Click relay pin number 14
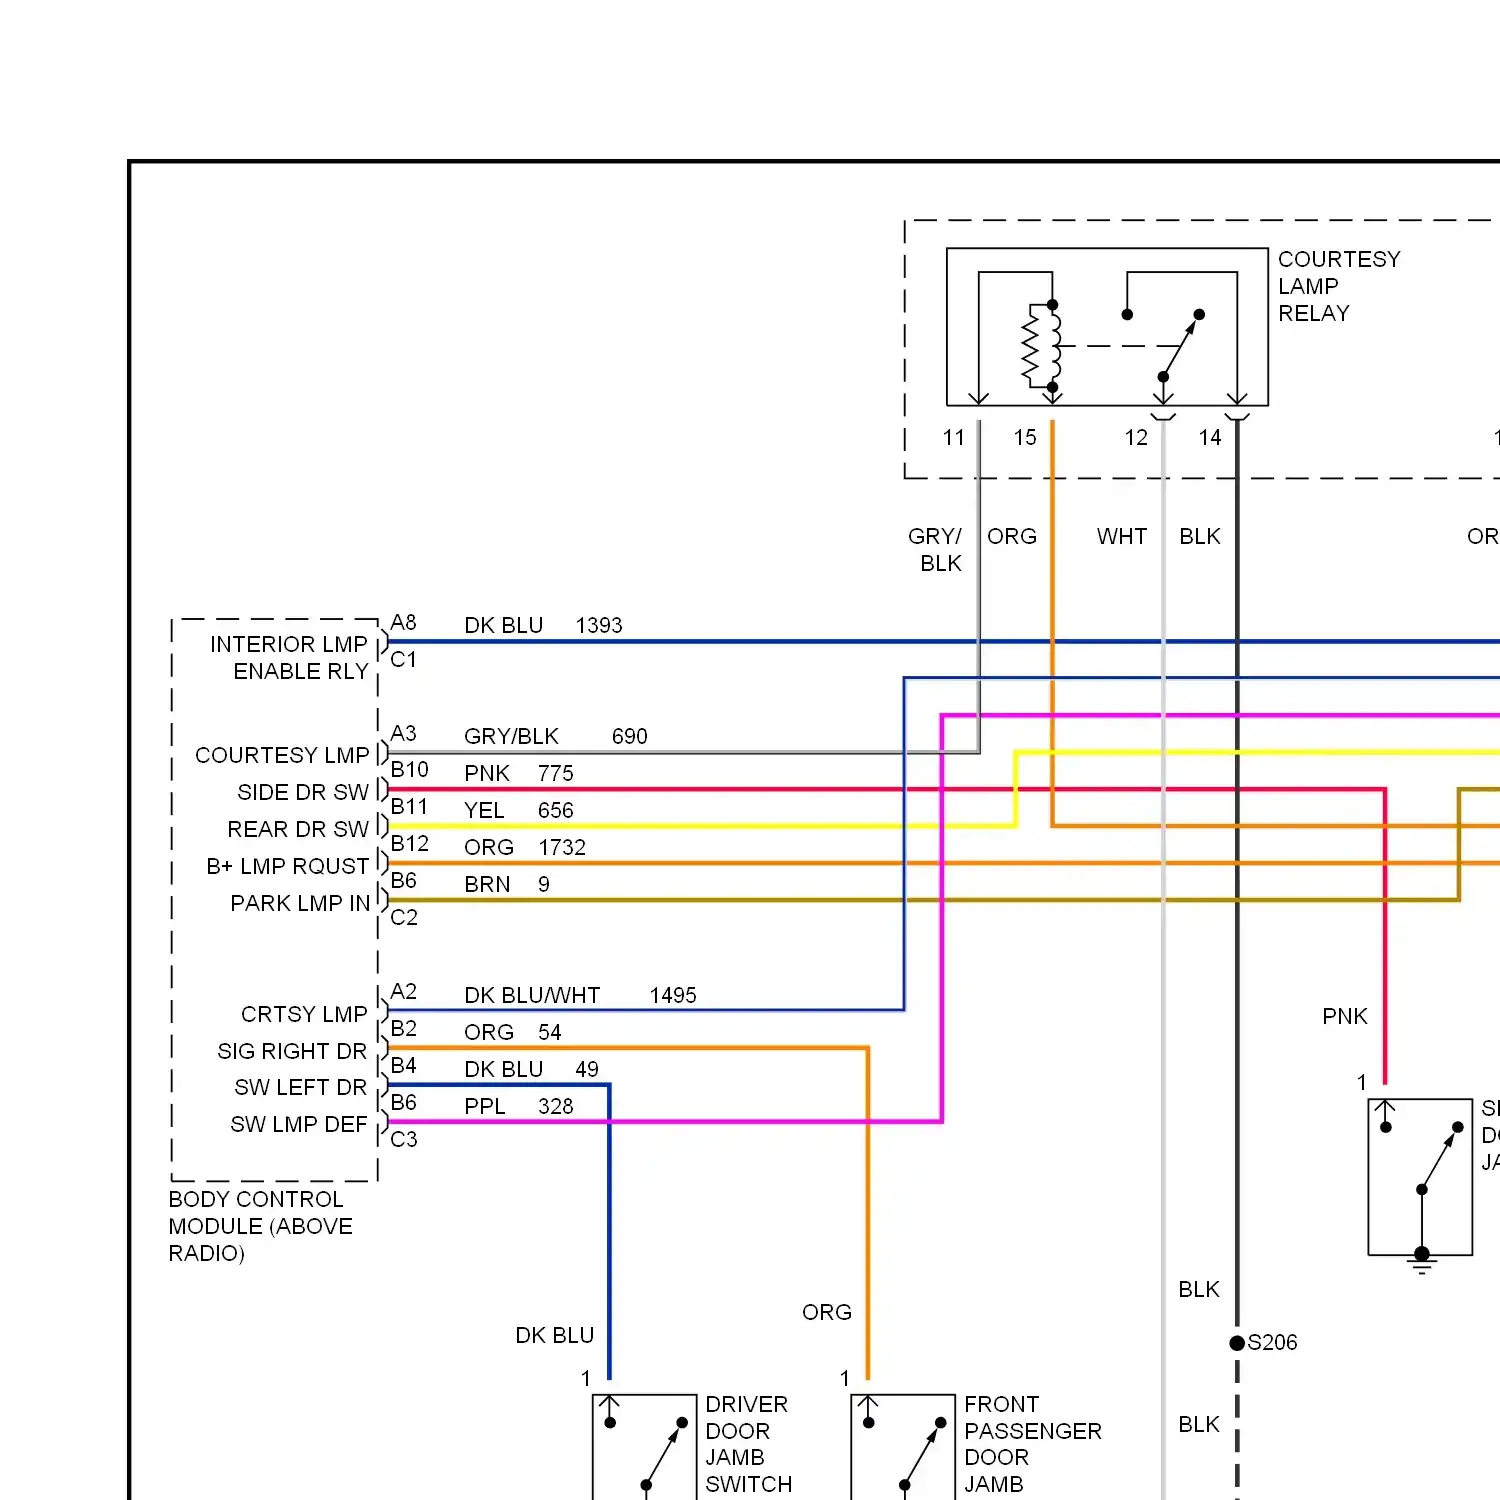This screenshot has width=1500, height=1500. pyautogui.click(x=1210, y=438)
